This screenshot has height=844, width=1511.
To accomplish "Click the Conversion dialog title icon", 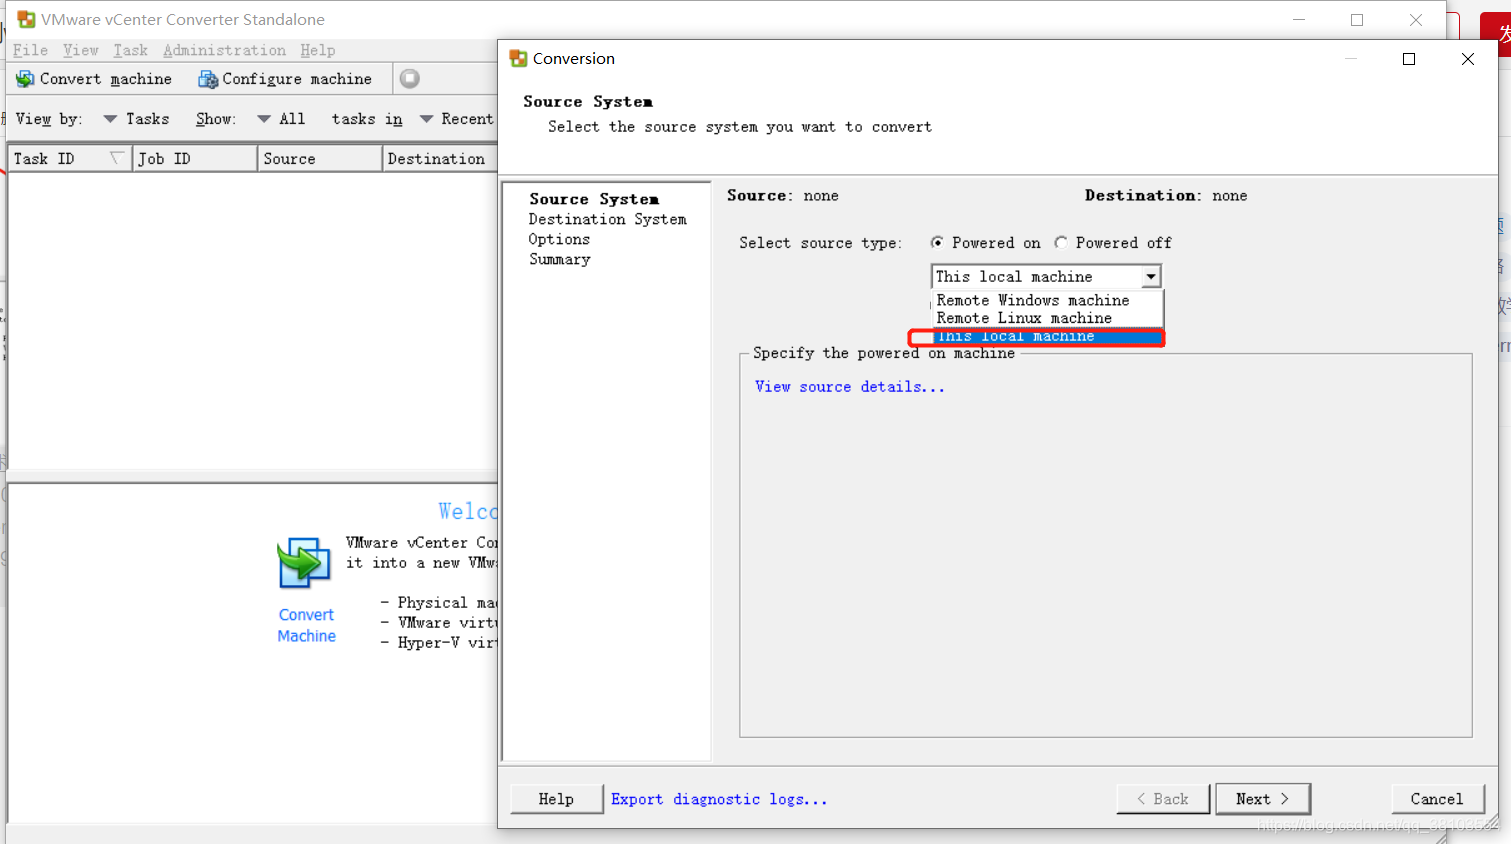I will [518, 59].
